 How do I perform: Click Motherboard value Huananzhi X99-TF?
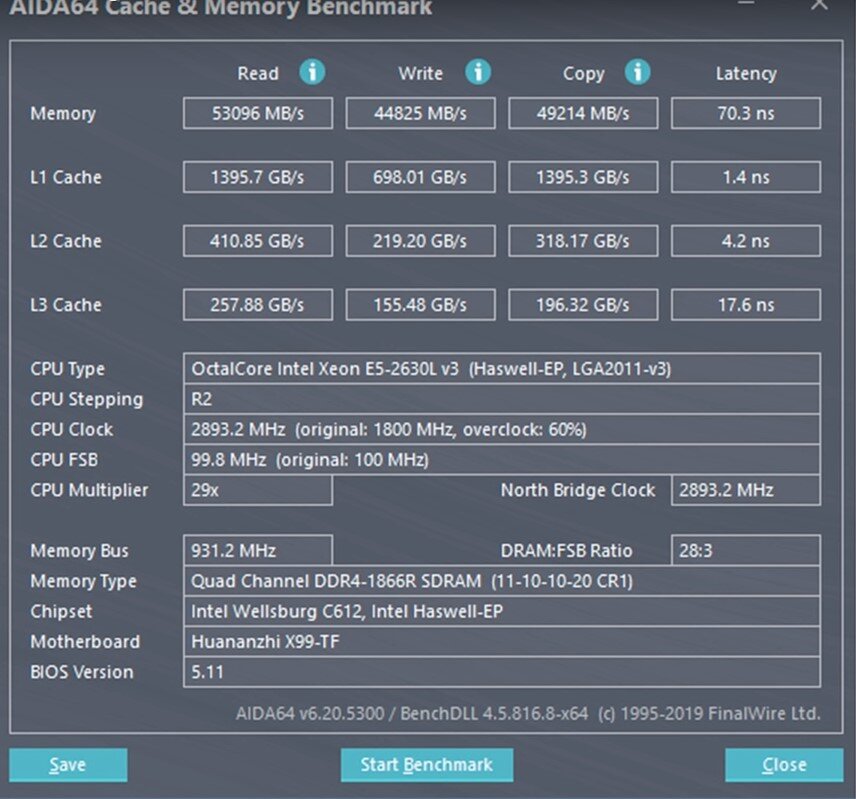(x=502, y=641)
